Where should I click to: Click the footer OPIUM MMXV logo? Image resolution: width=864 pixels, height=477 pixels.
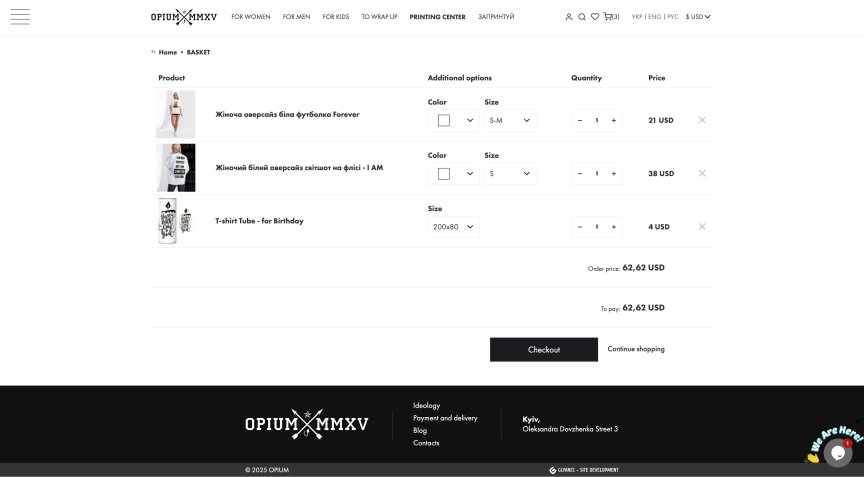[306, 424]
